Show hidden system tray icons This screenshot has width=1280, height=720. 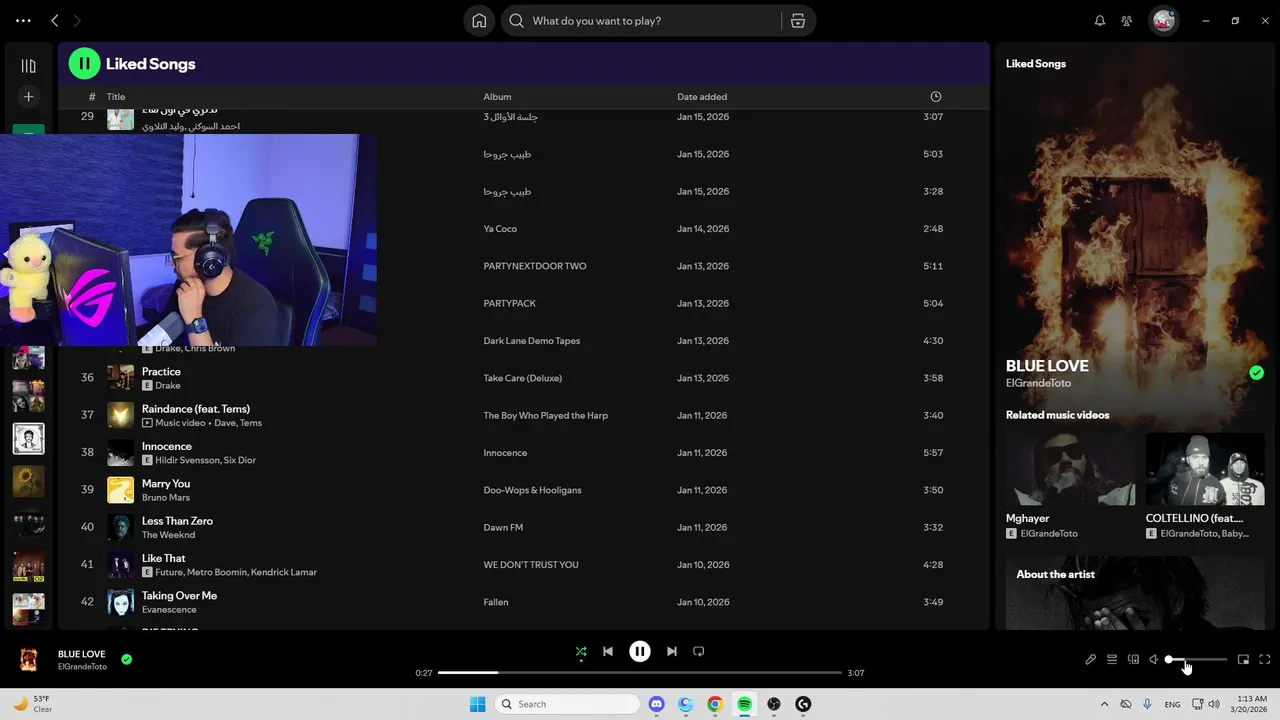tap(1104, 704)
